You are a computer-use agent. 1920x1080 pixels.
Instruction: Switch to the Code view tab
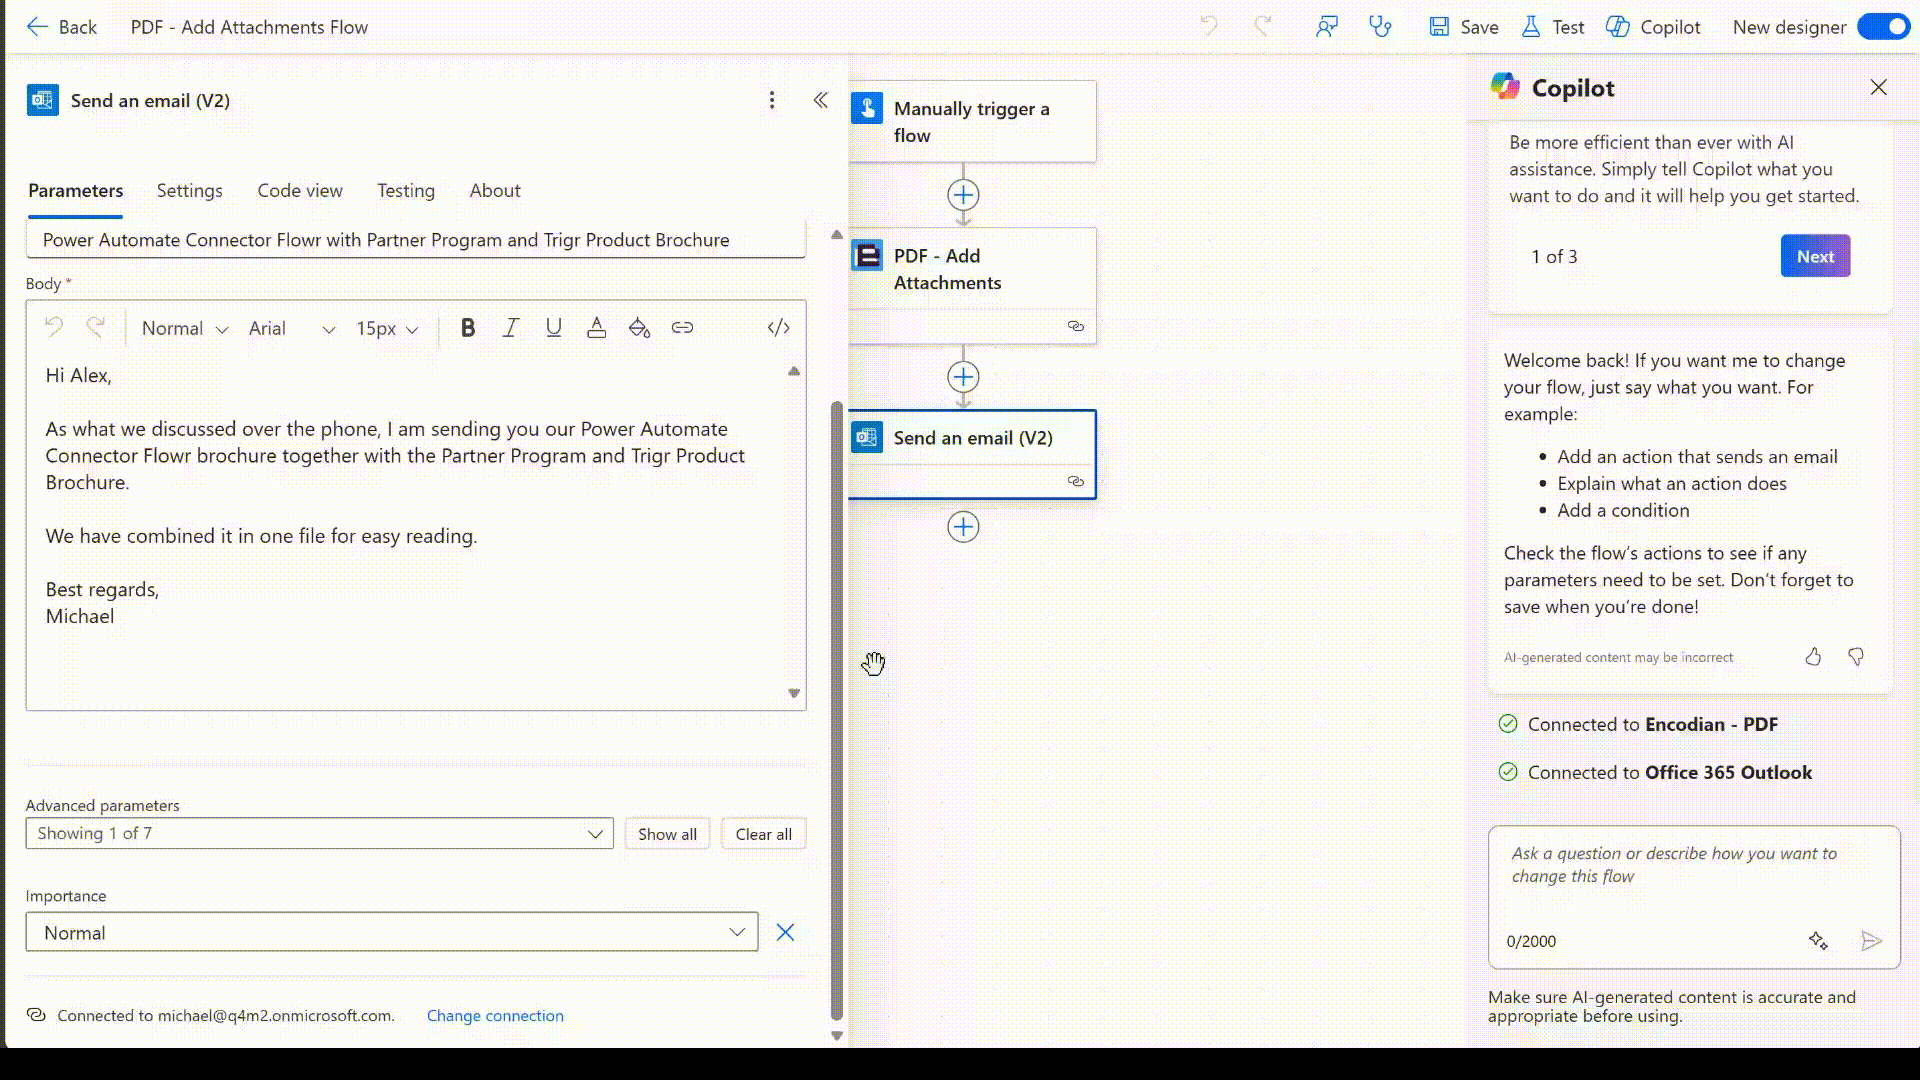299,191
